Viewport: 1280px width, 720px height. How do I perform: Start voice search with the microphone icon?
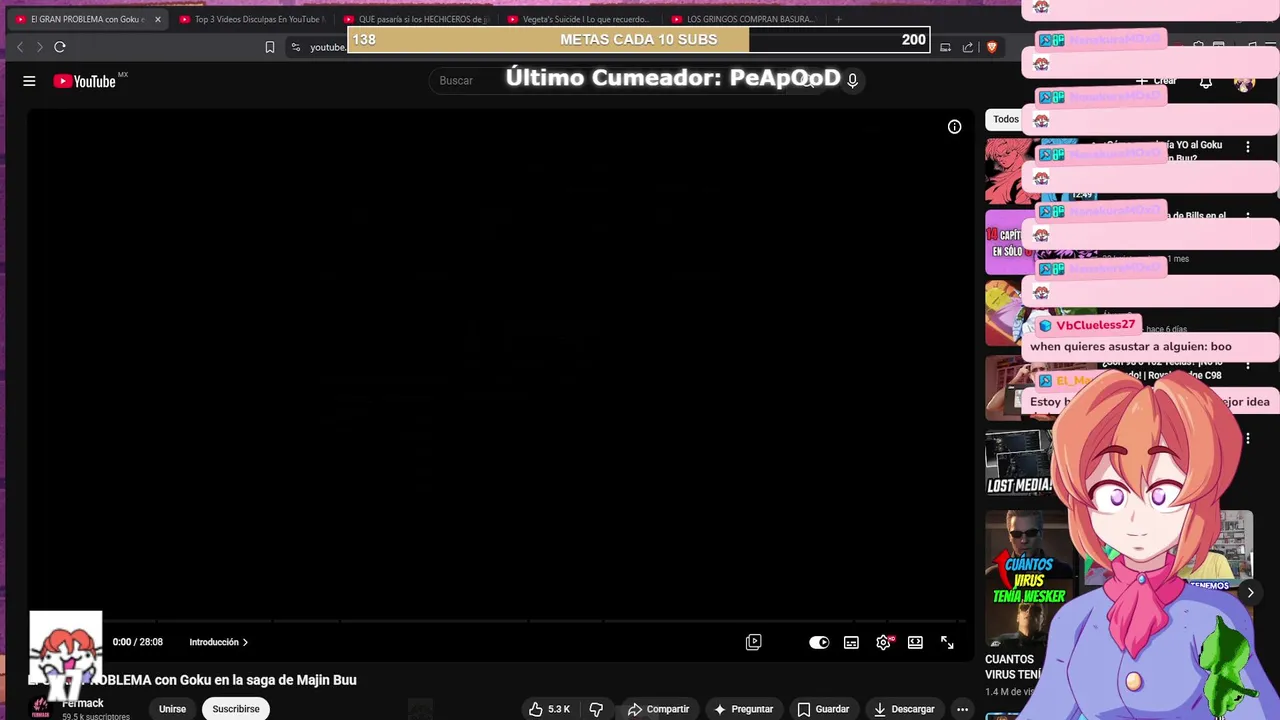coord(852,81)
